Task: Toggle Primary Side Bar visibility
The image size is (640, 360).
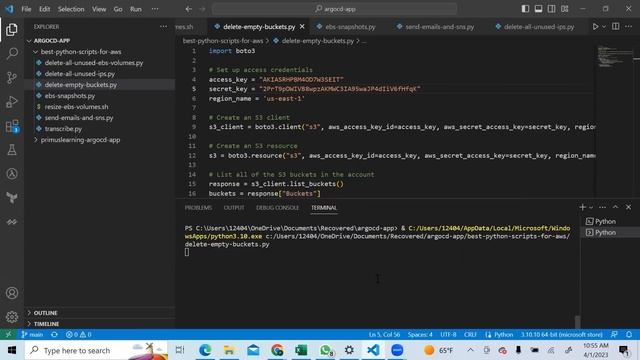Action: pos(525,9)
